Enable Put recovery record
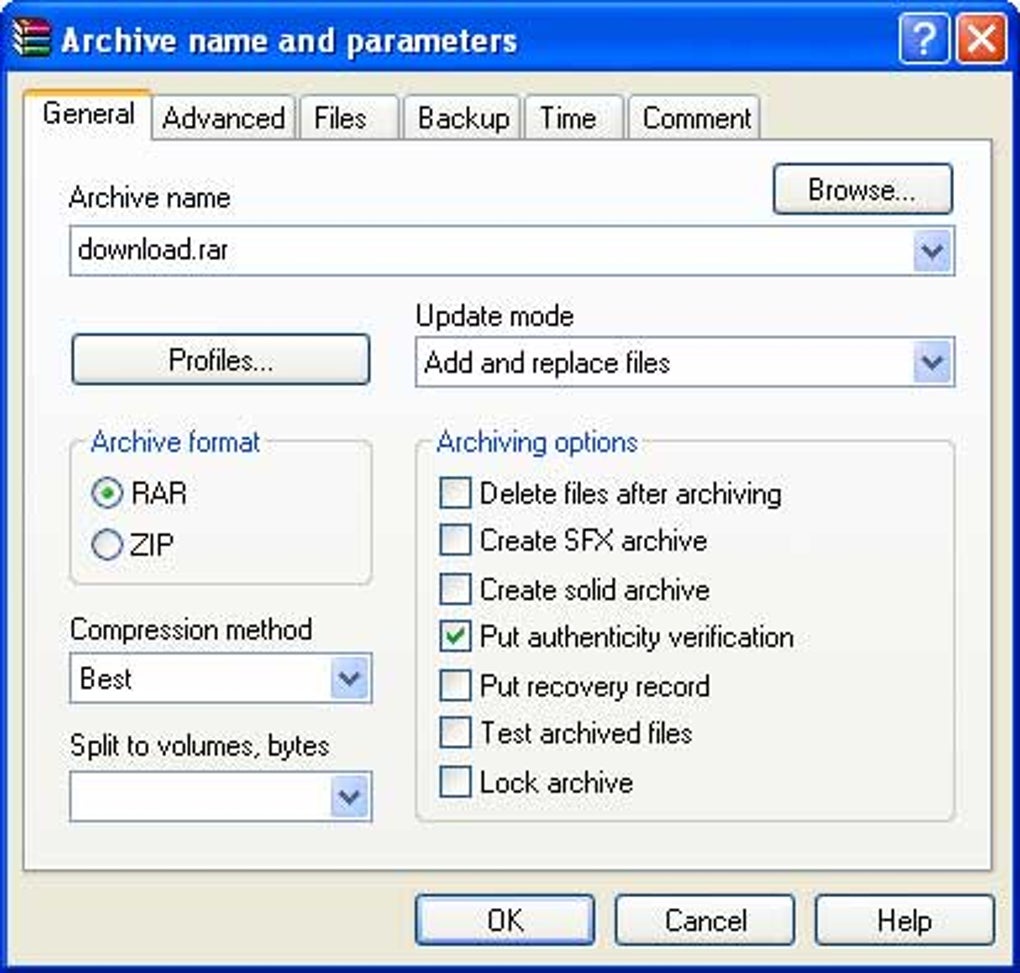This screenshot has height=973, width=1020. 455,686
